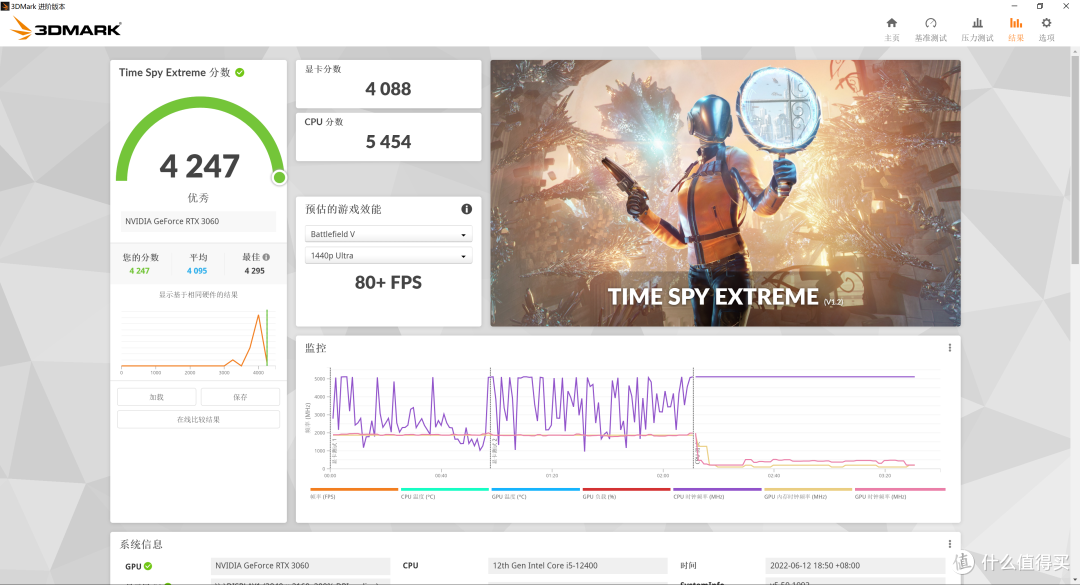
Task: Click the 3DMark title bar app icon
Action: [x=6, y=6]
